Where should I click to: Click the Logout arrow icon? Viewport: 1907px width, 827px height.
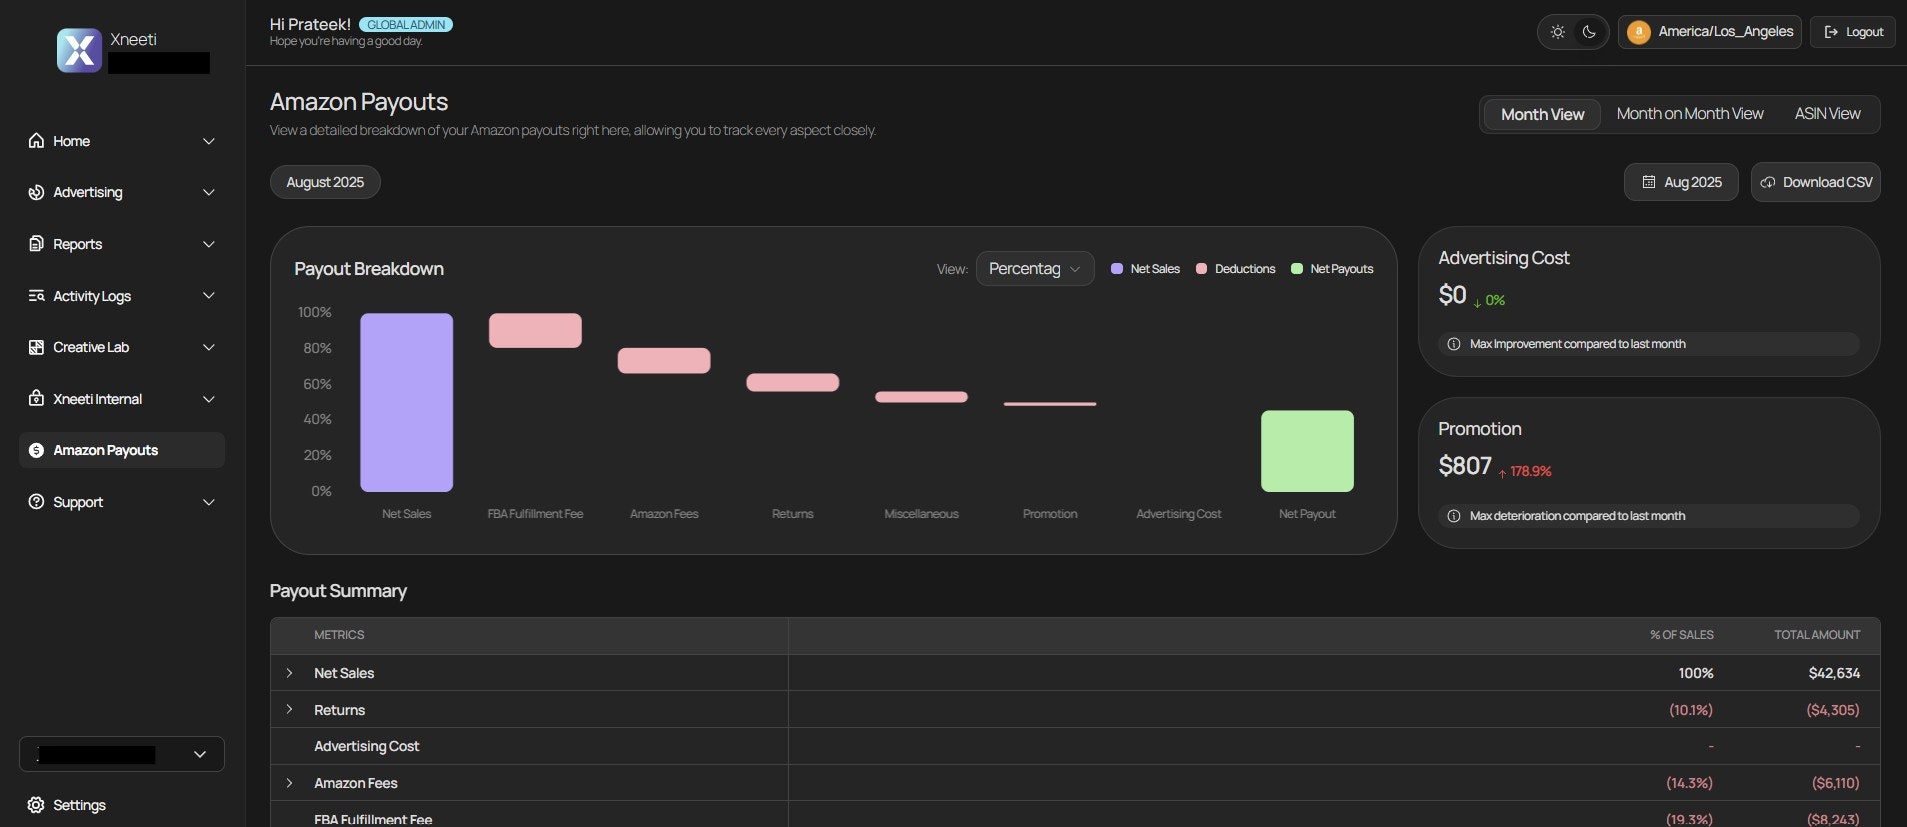1831,32
